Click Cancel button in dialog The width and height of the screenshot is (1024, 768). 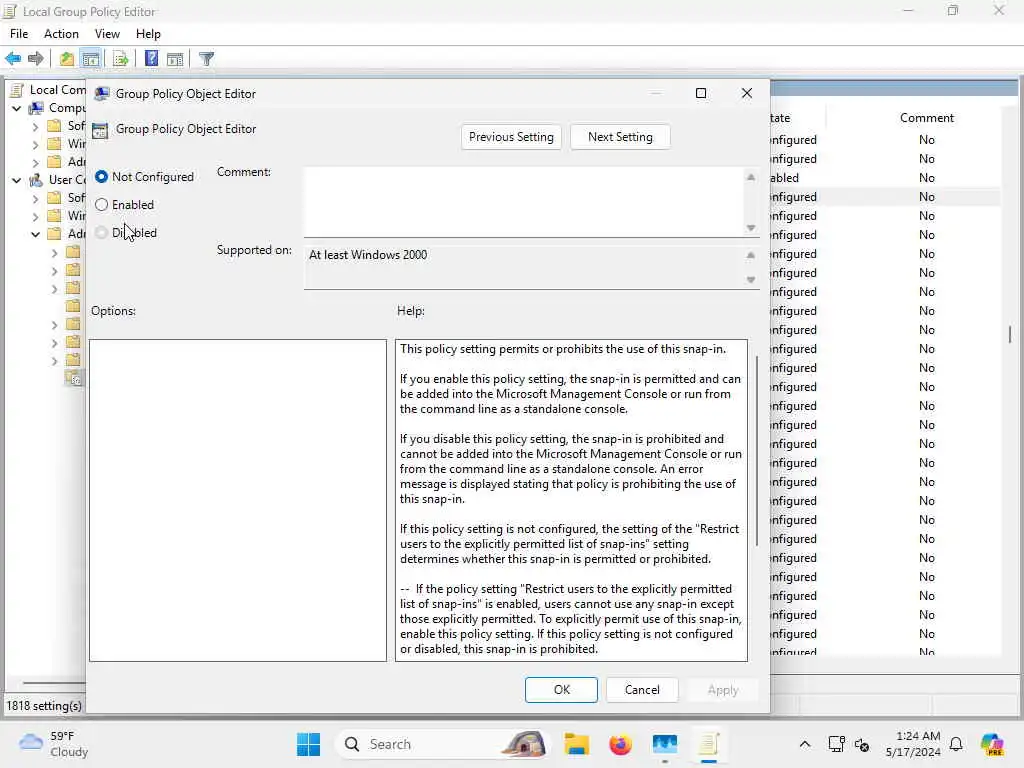642,690
